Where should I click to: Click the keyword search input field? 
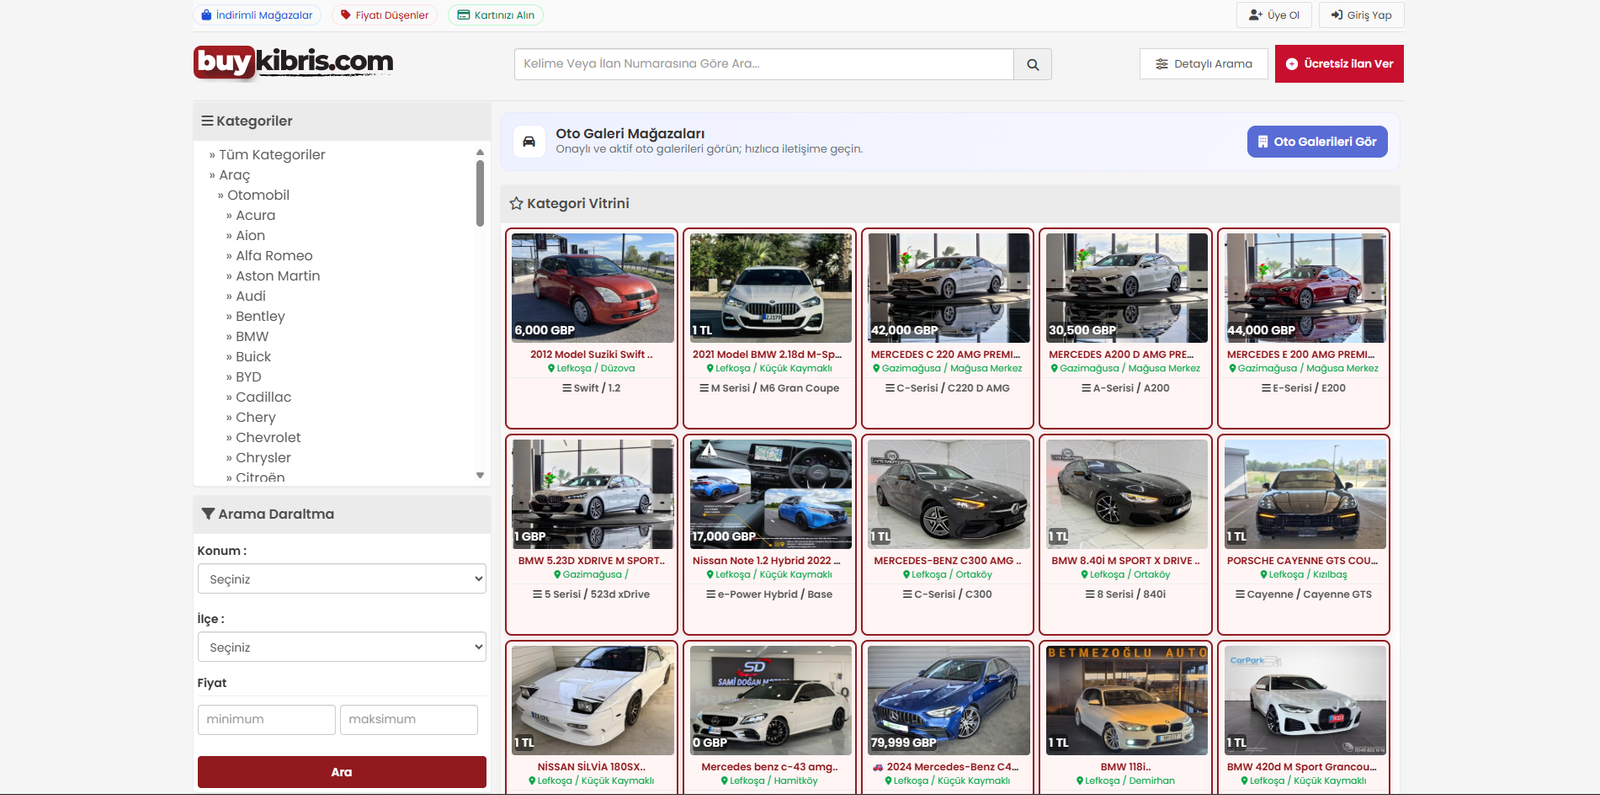tap(764, 64)
